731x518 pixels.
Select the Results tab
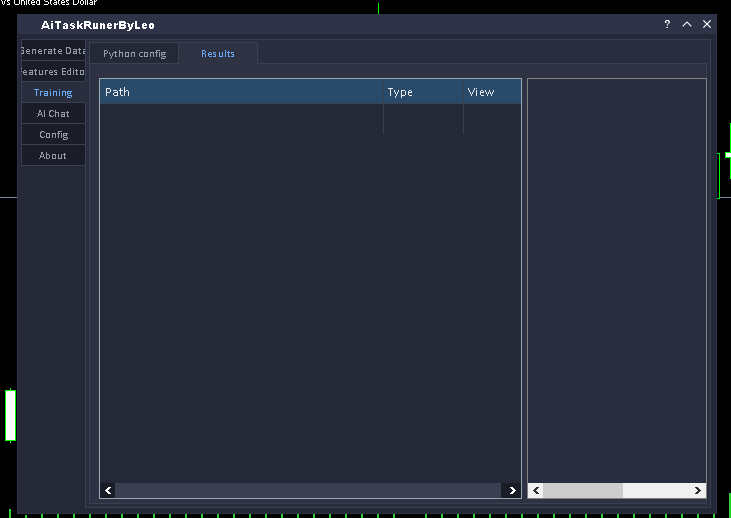pos(218,53)
